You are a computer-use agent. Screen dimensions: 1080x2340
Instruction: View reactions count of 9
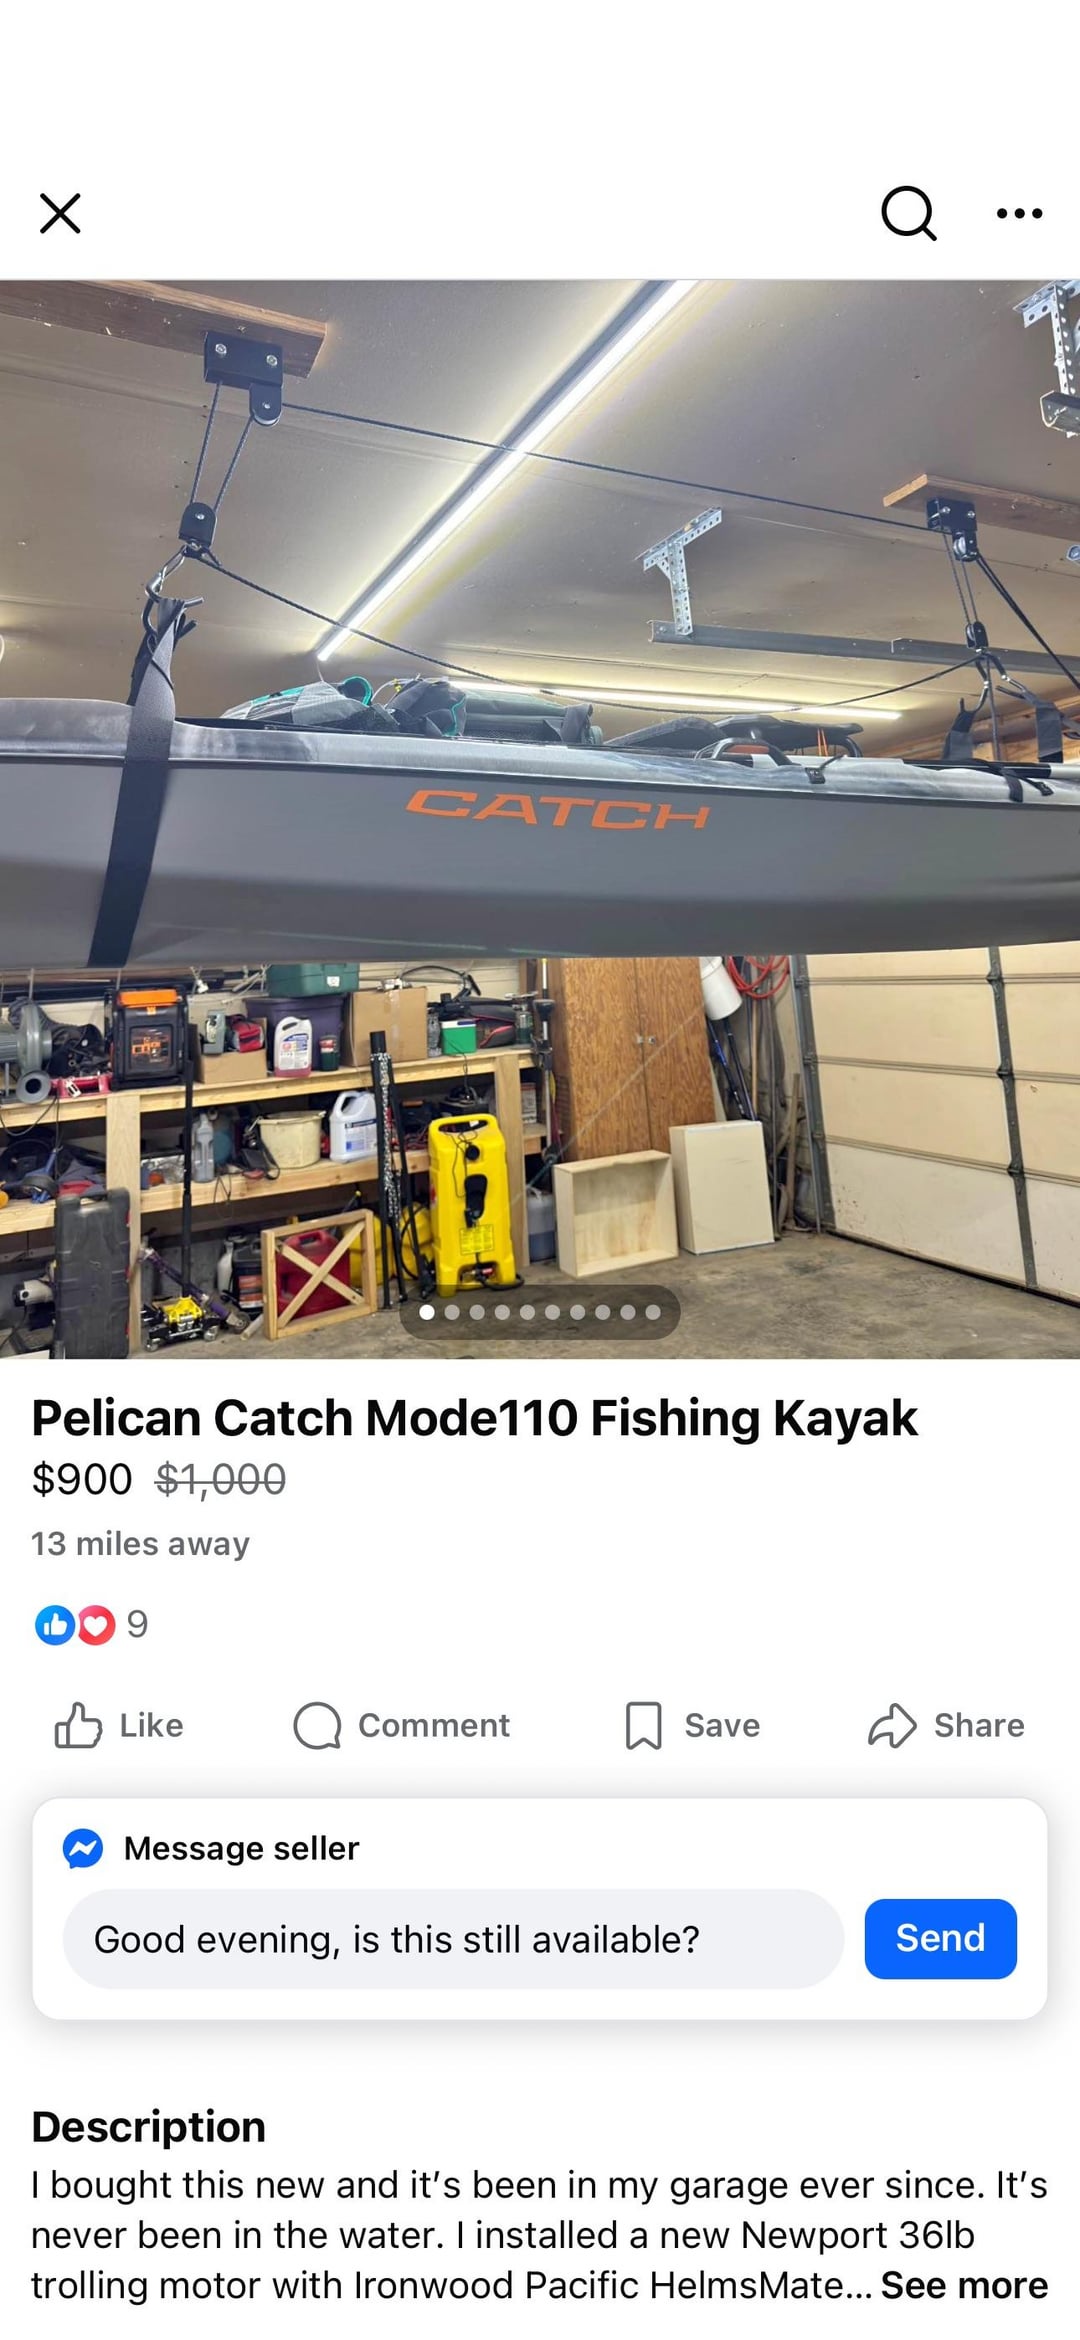tap(138, 1625)
